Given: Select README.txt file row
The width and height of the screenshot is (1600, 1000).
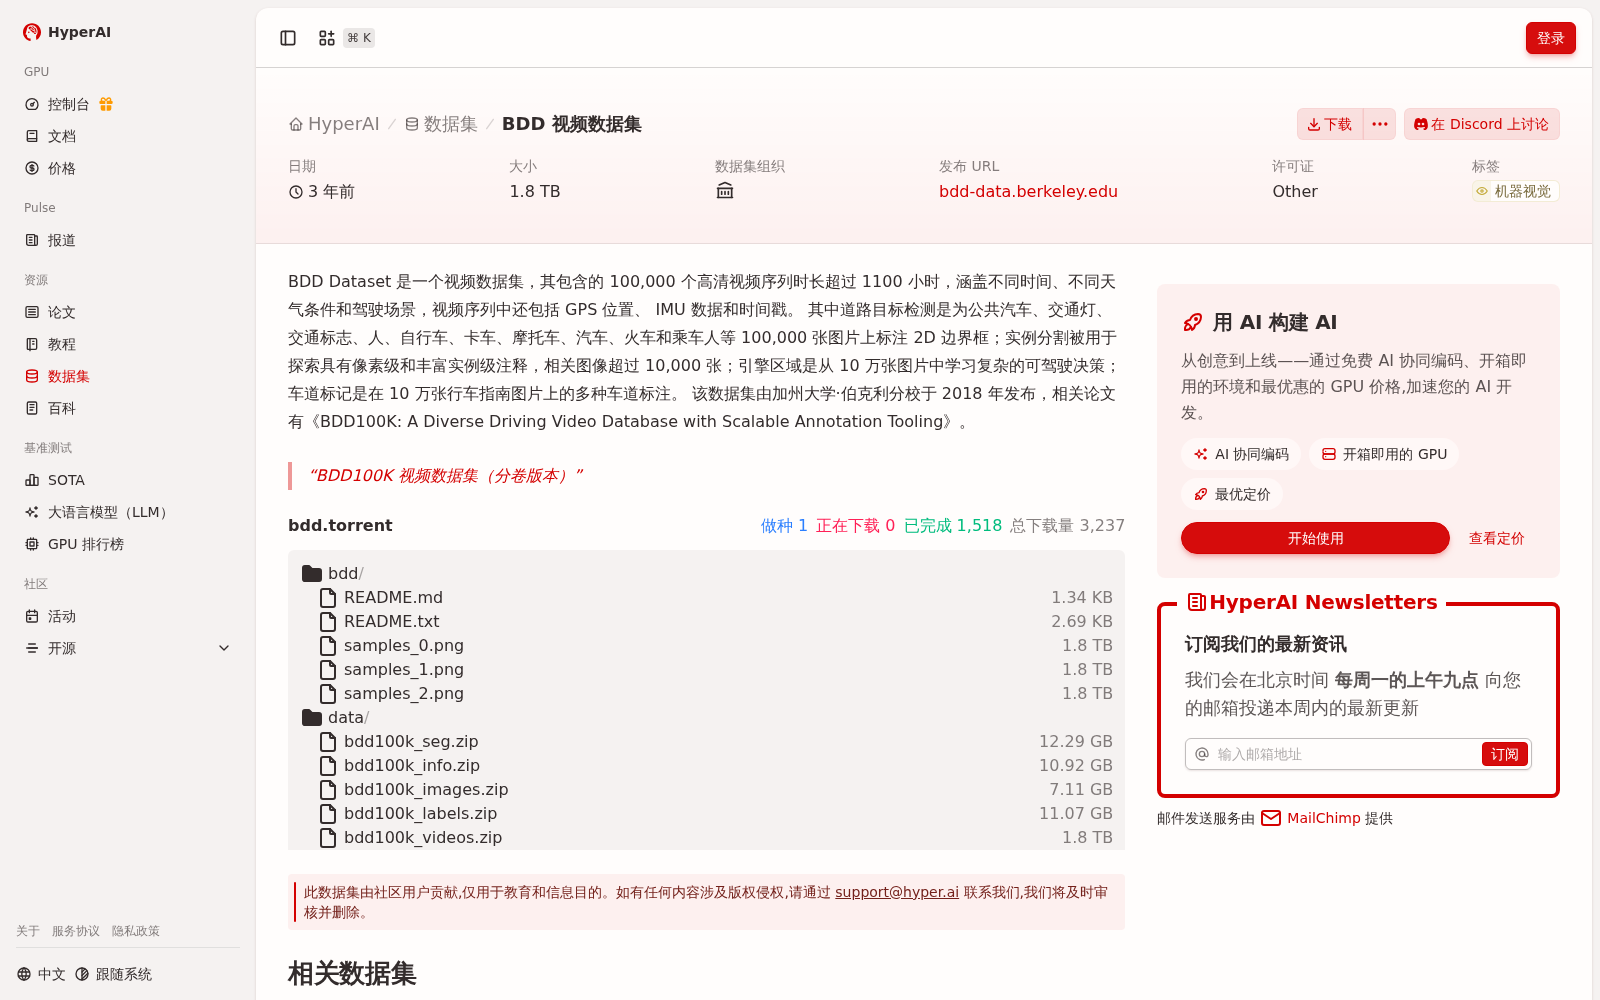Looking at the screenshot, I should click(x=706, y=621).
